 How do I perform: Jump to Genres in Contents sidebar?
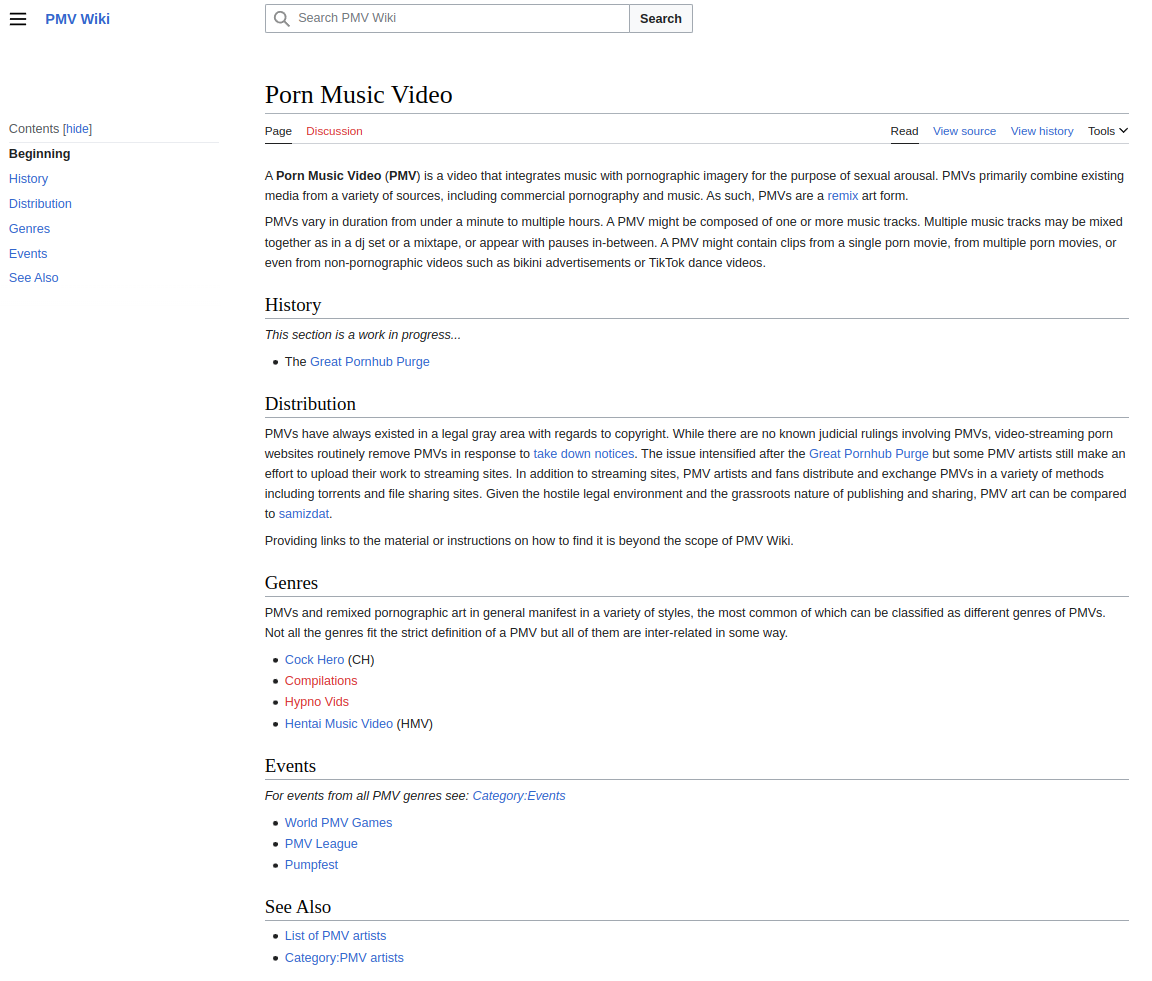tap(29, 229)
